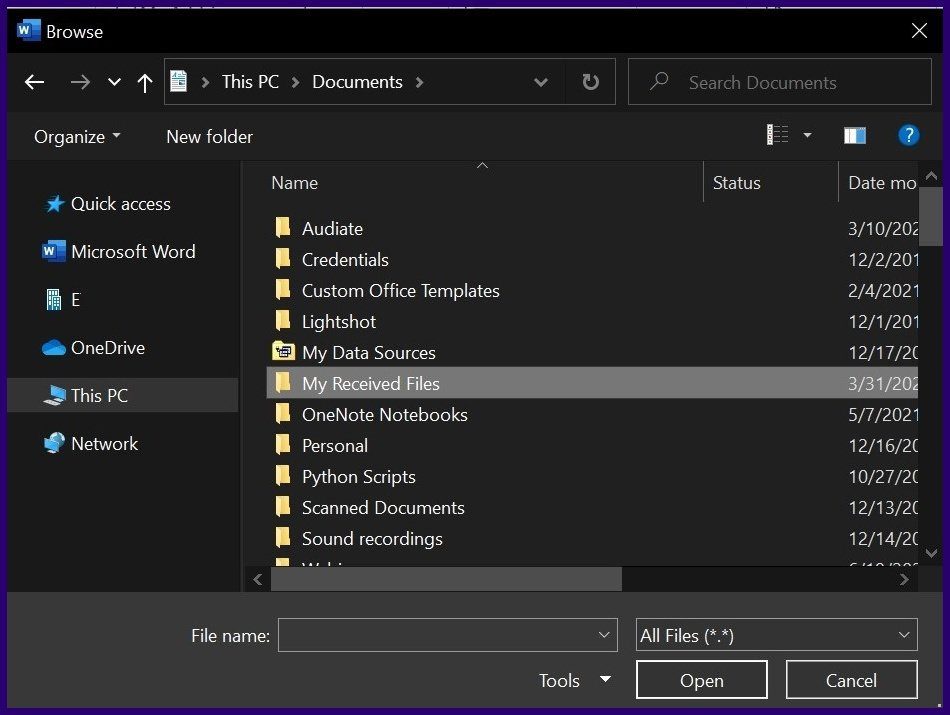Viewport: 950px width, 715px height.
Task: Click the document icon in address bar
Action: tap(179, 81)
